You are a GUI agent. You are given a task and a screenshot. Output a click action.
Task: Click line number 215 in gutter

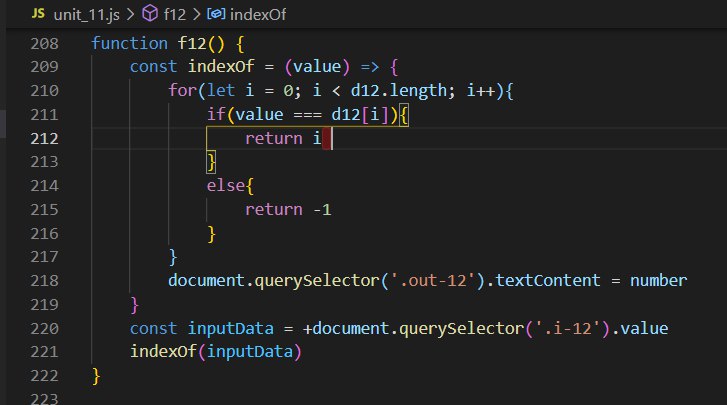tap(45, 210)
